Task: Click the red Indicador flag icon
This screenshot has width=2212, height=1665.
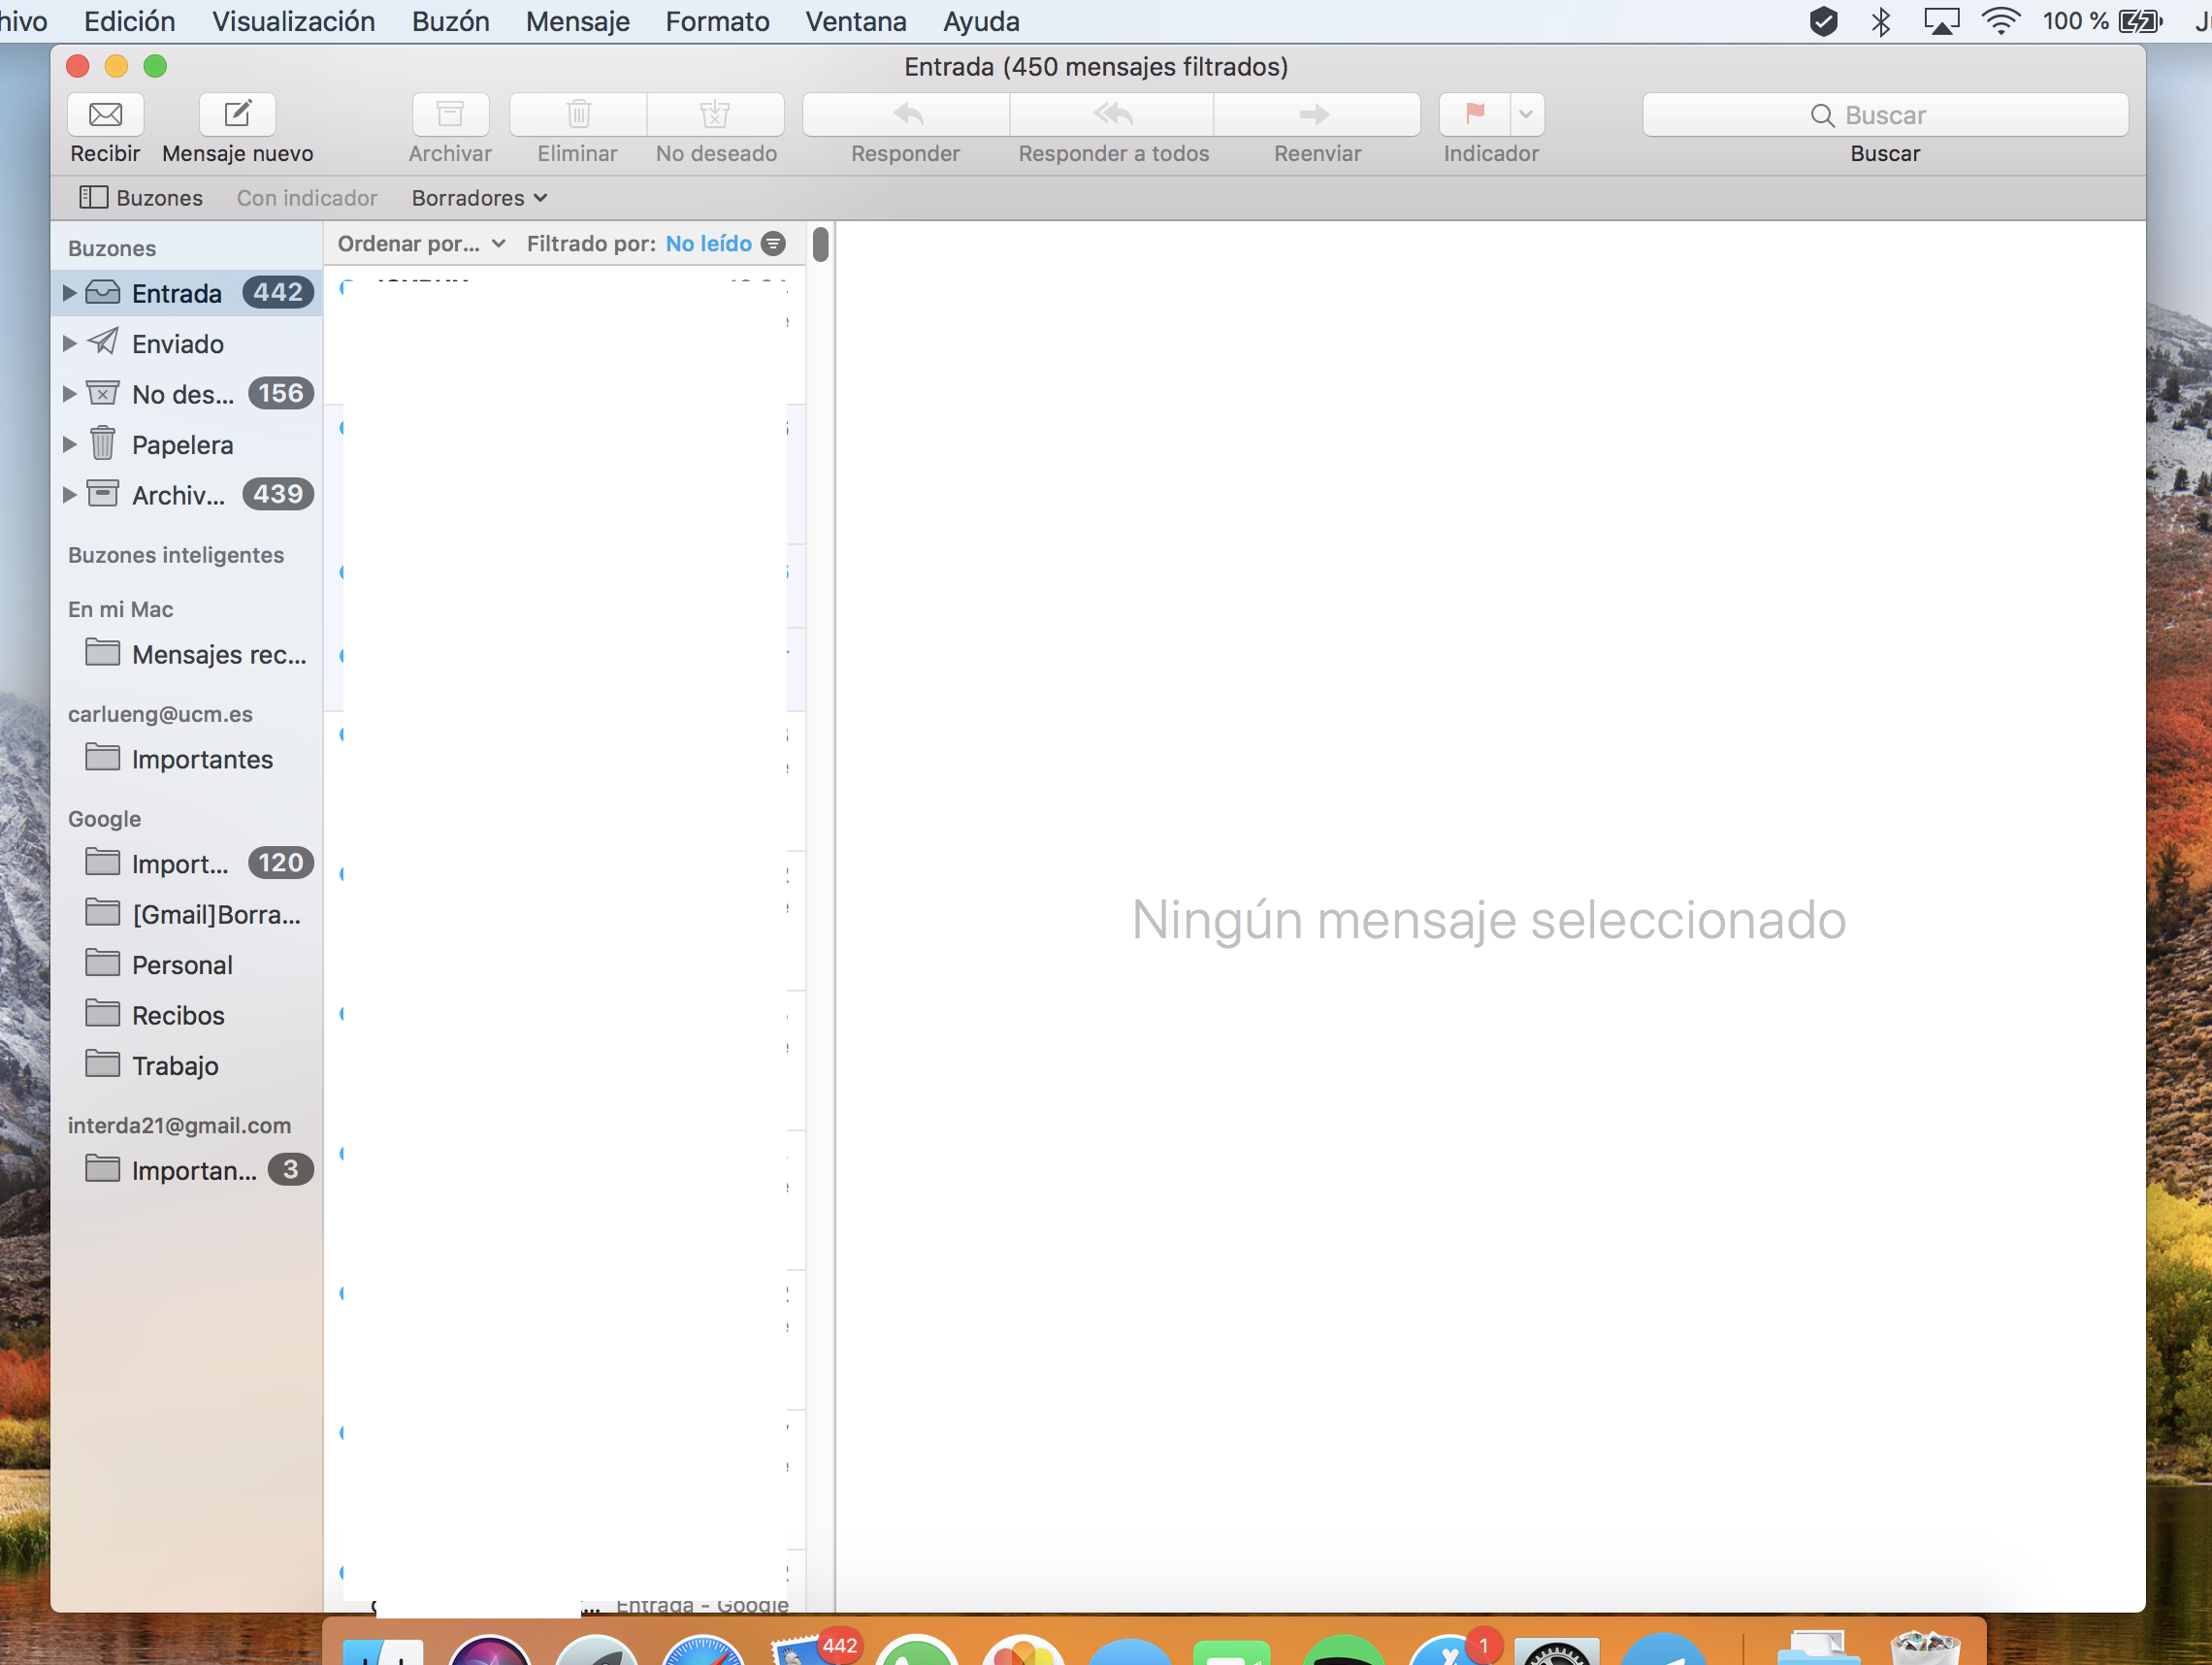Action: 1475,115
